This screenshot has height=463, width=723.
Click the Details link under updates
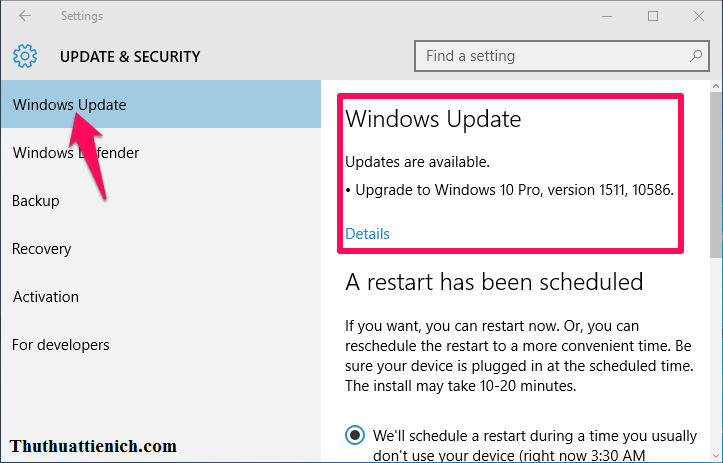[367, 234]
